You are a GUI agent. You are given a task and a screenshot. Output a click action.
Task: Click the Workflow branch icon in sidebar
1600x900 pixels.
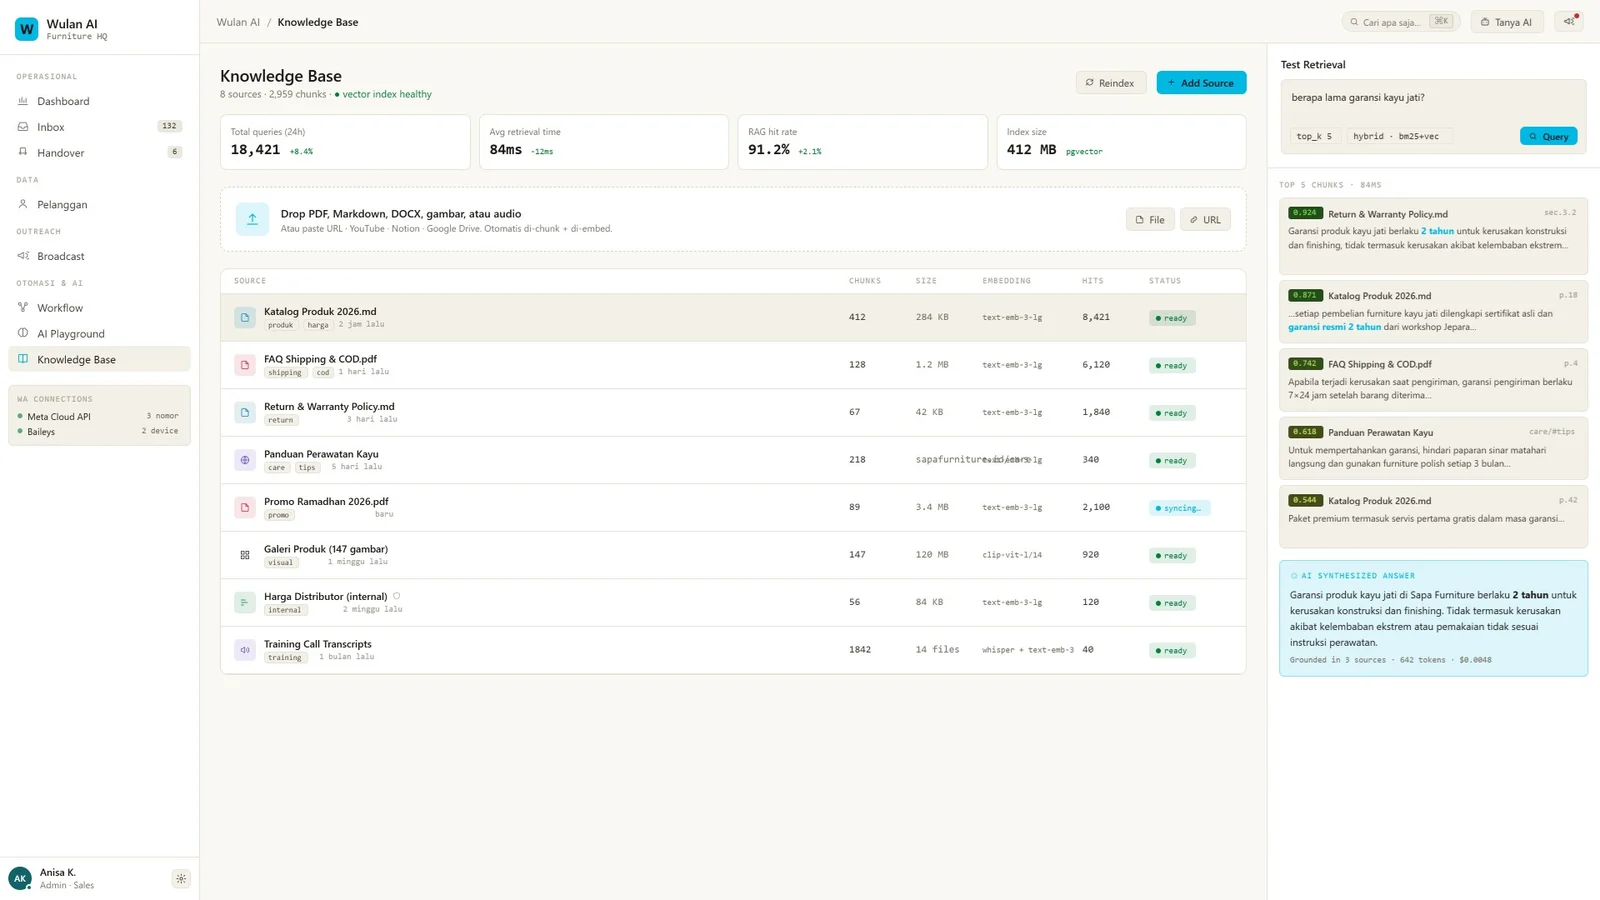click(22, 307)
